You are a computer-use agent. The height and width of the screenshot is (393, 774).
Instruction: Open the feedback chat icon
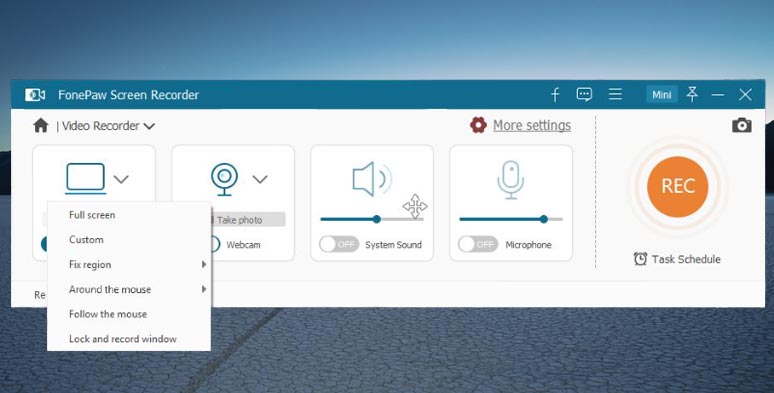584,94
